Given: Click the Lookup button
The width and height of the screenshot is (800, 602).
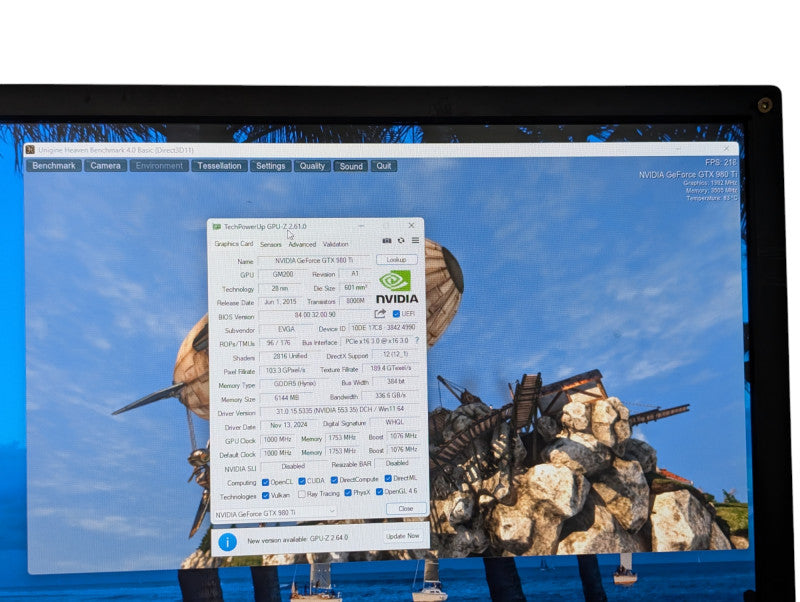Looking at the screenshot, I should pyautogui.click(x=396, y=260).
